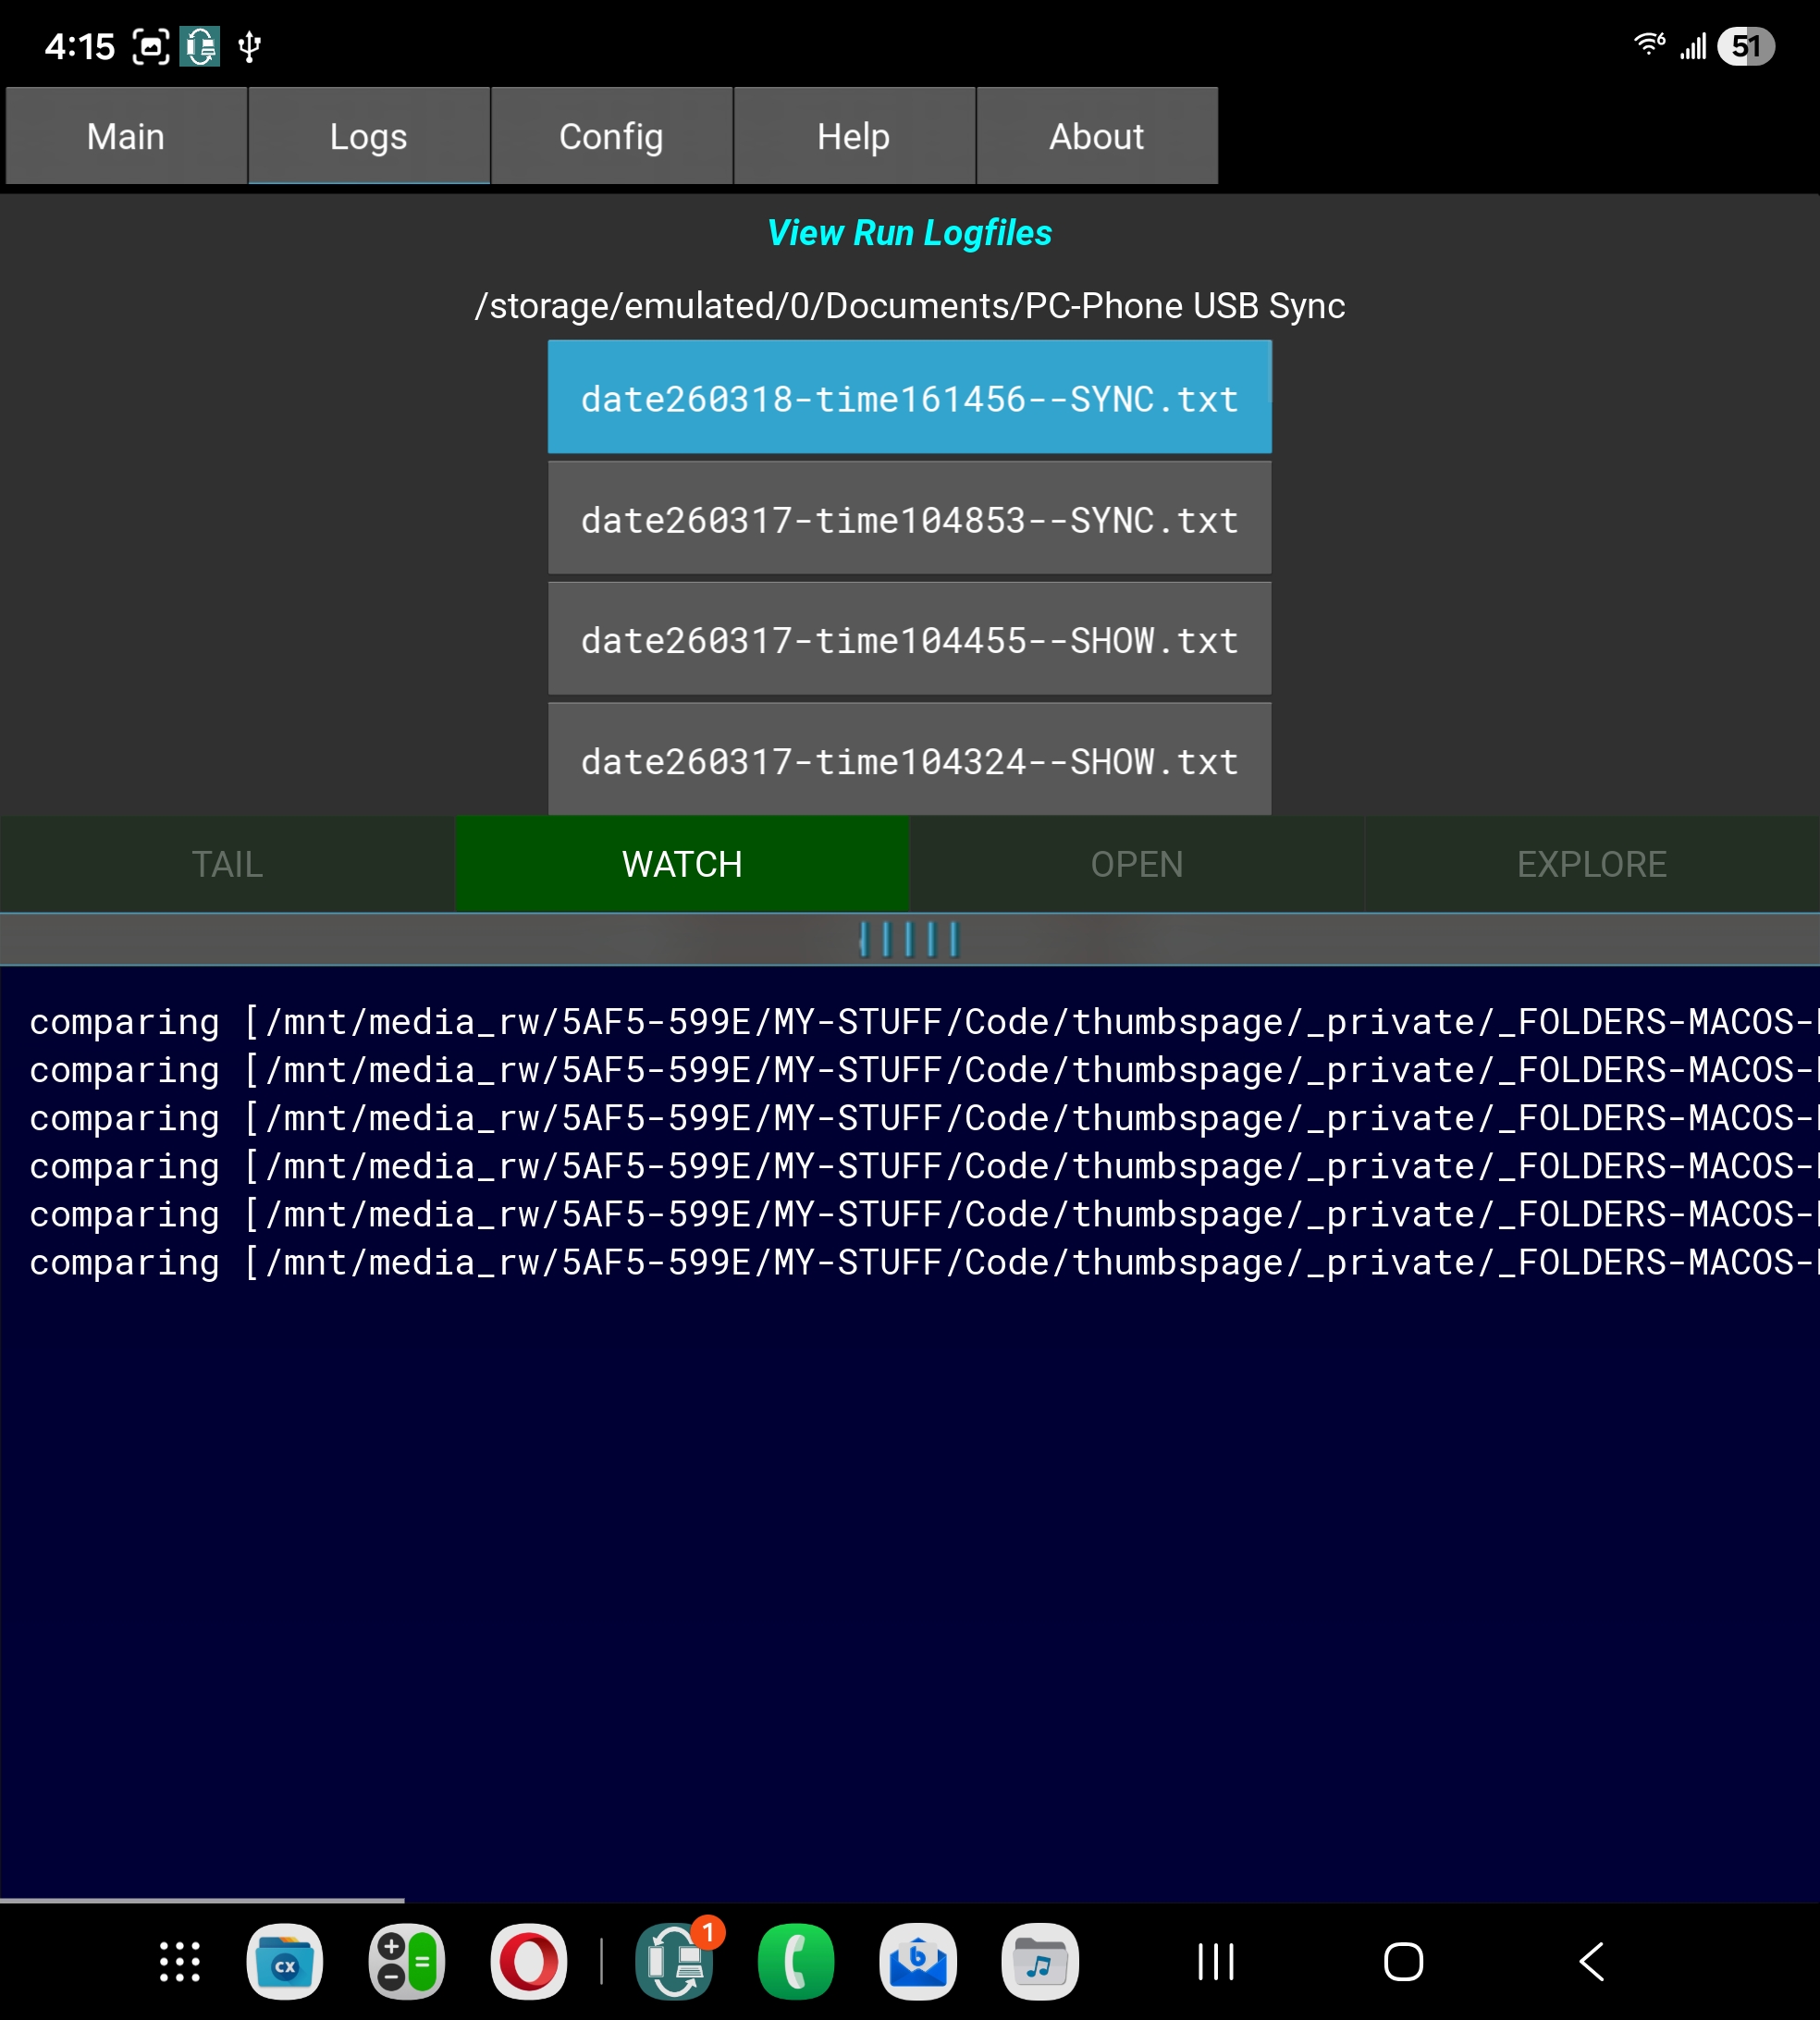Screen dimensions: 1820x2020
Task: Toggle the WATCH mode button
Action: point(682,864)
